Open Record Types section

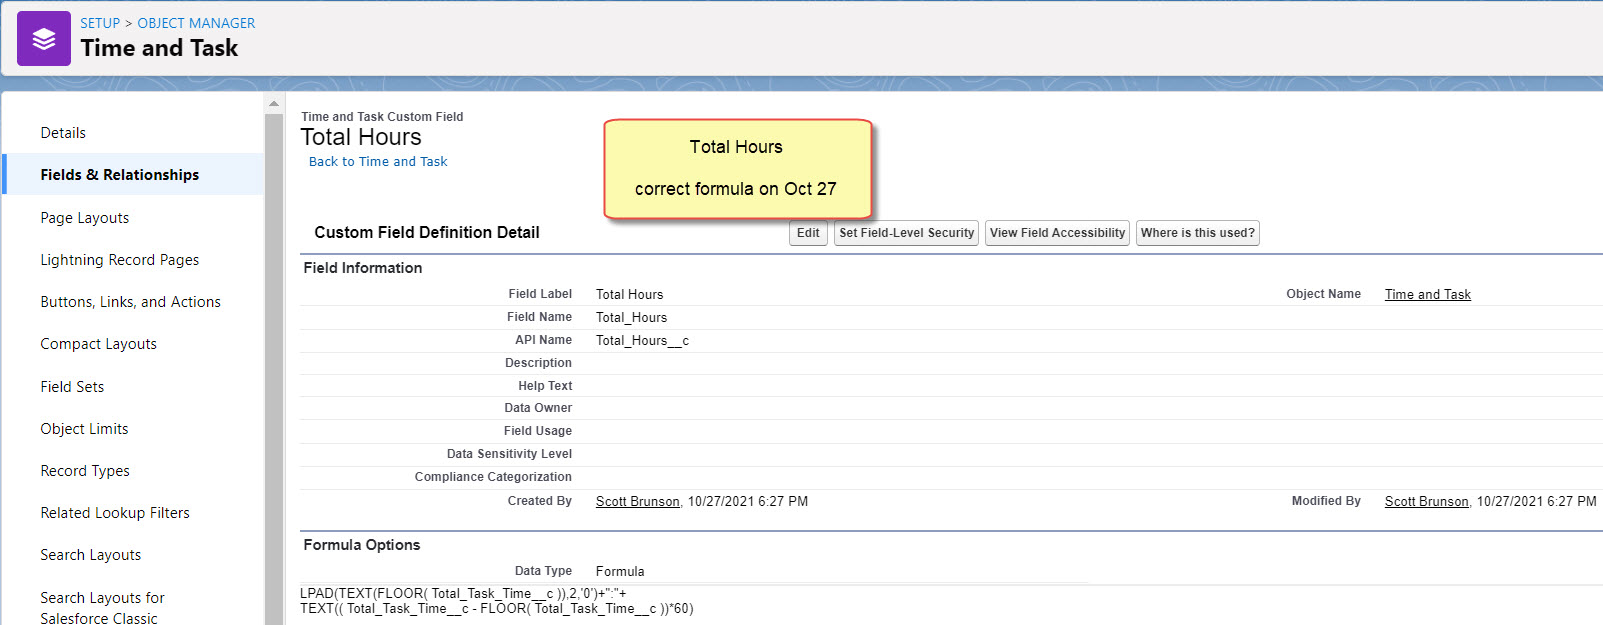click(85, 471)
